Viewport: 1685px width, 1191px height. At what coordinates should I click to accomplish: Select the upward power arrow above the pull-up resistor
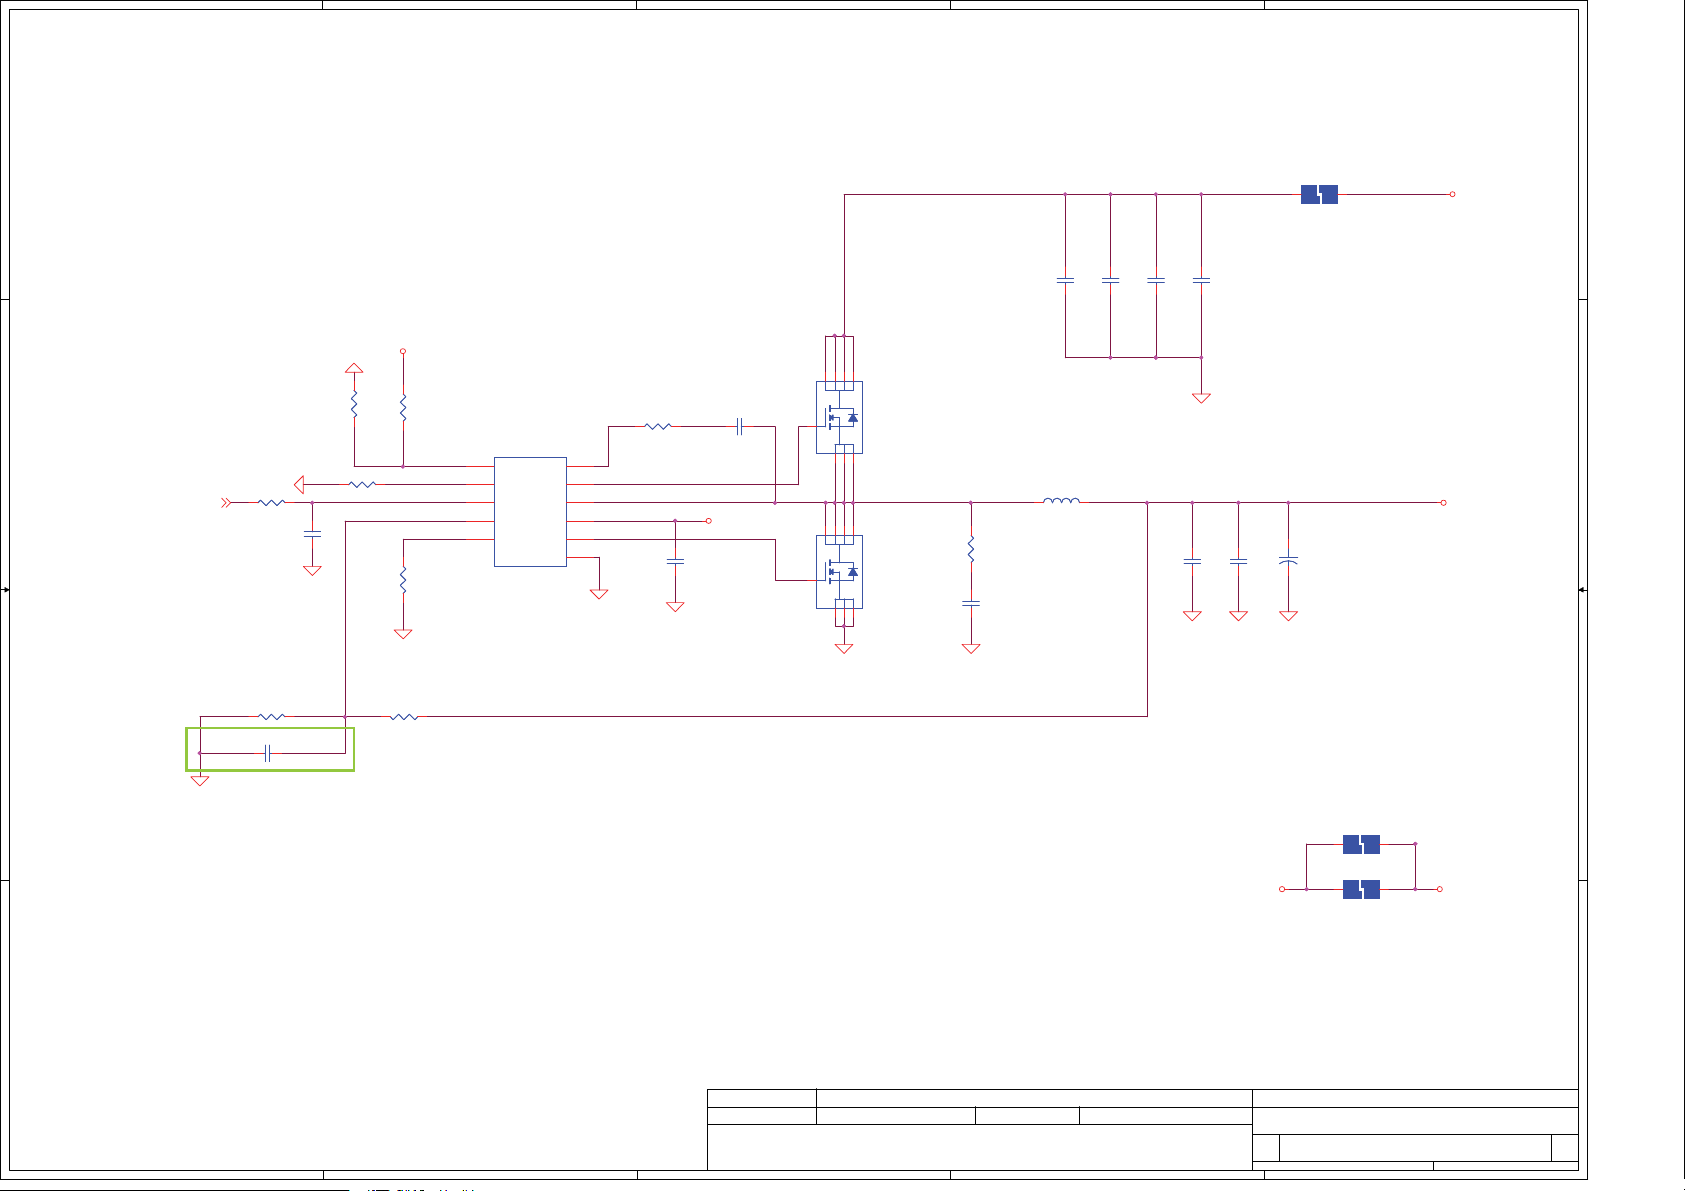click(354, 368)
